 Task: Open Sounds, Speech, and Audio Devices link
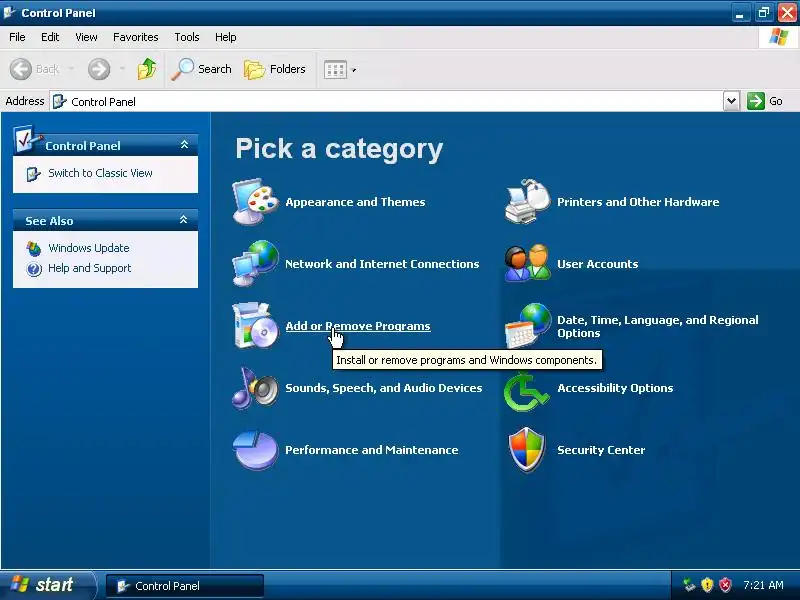(384, 388)
